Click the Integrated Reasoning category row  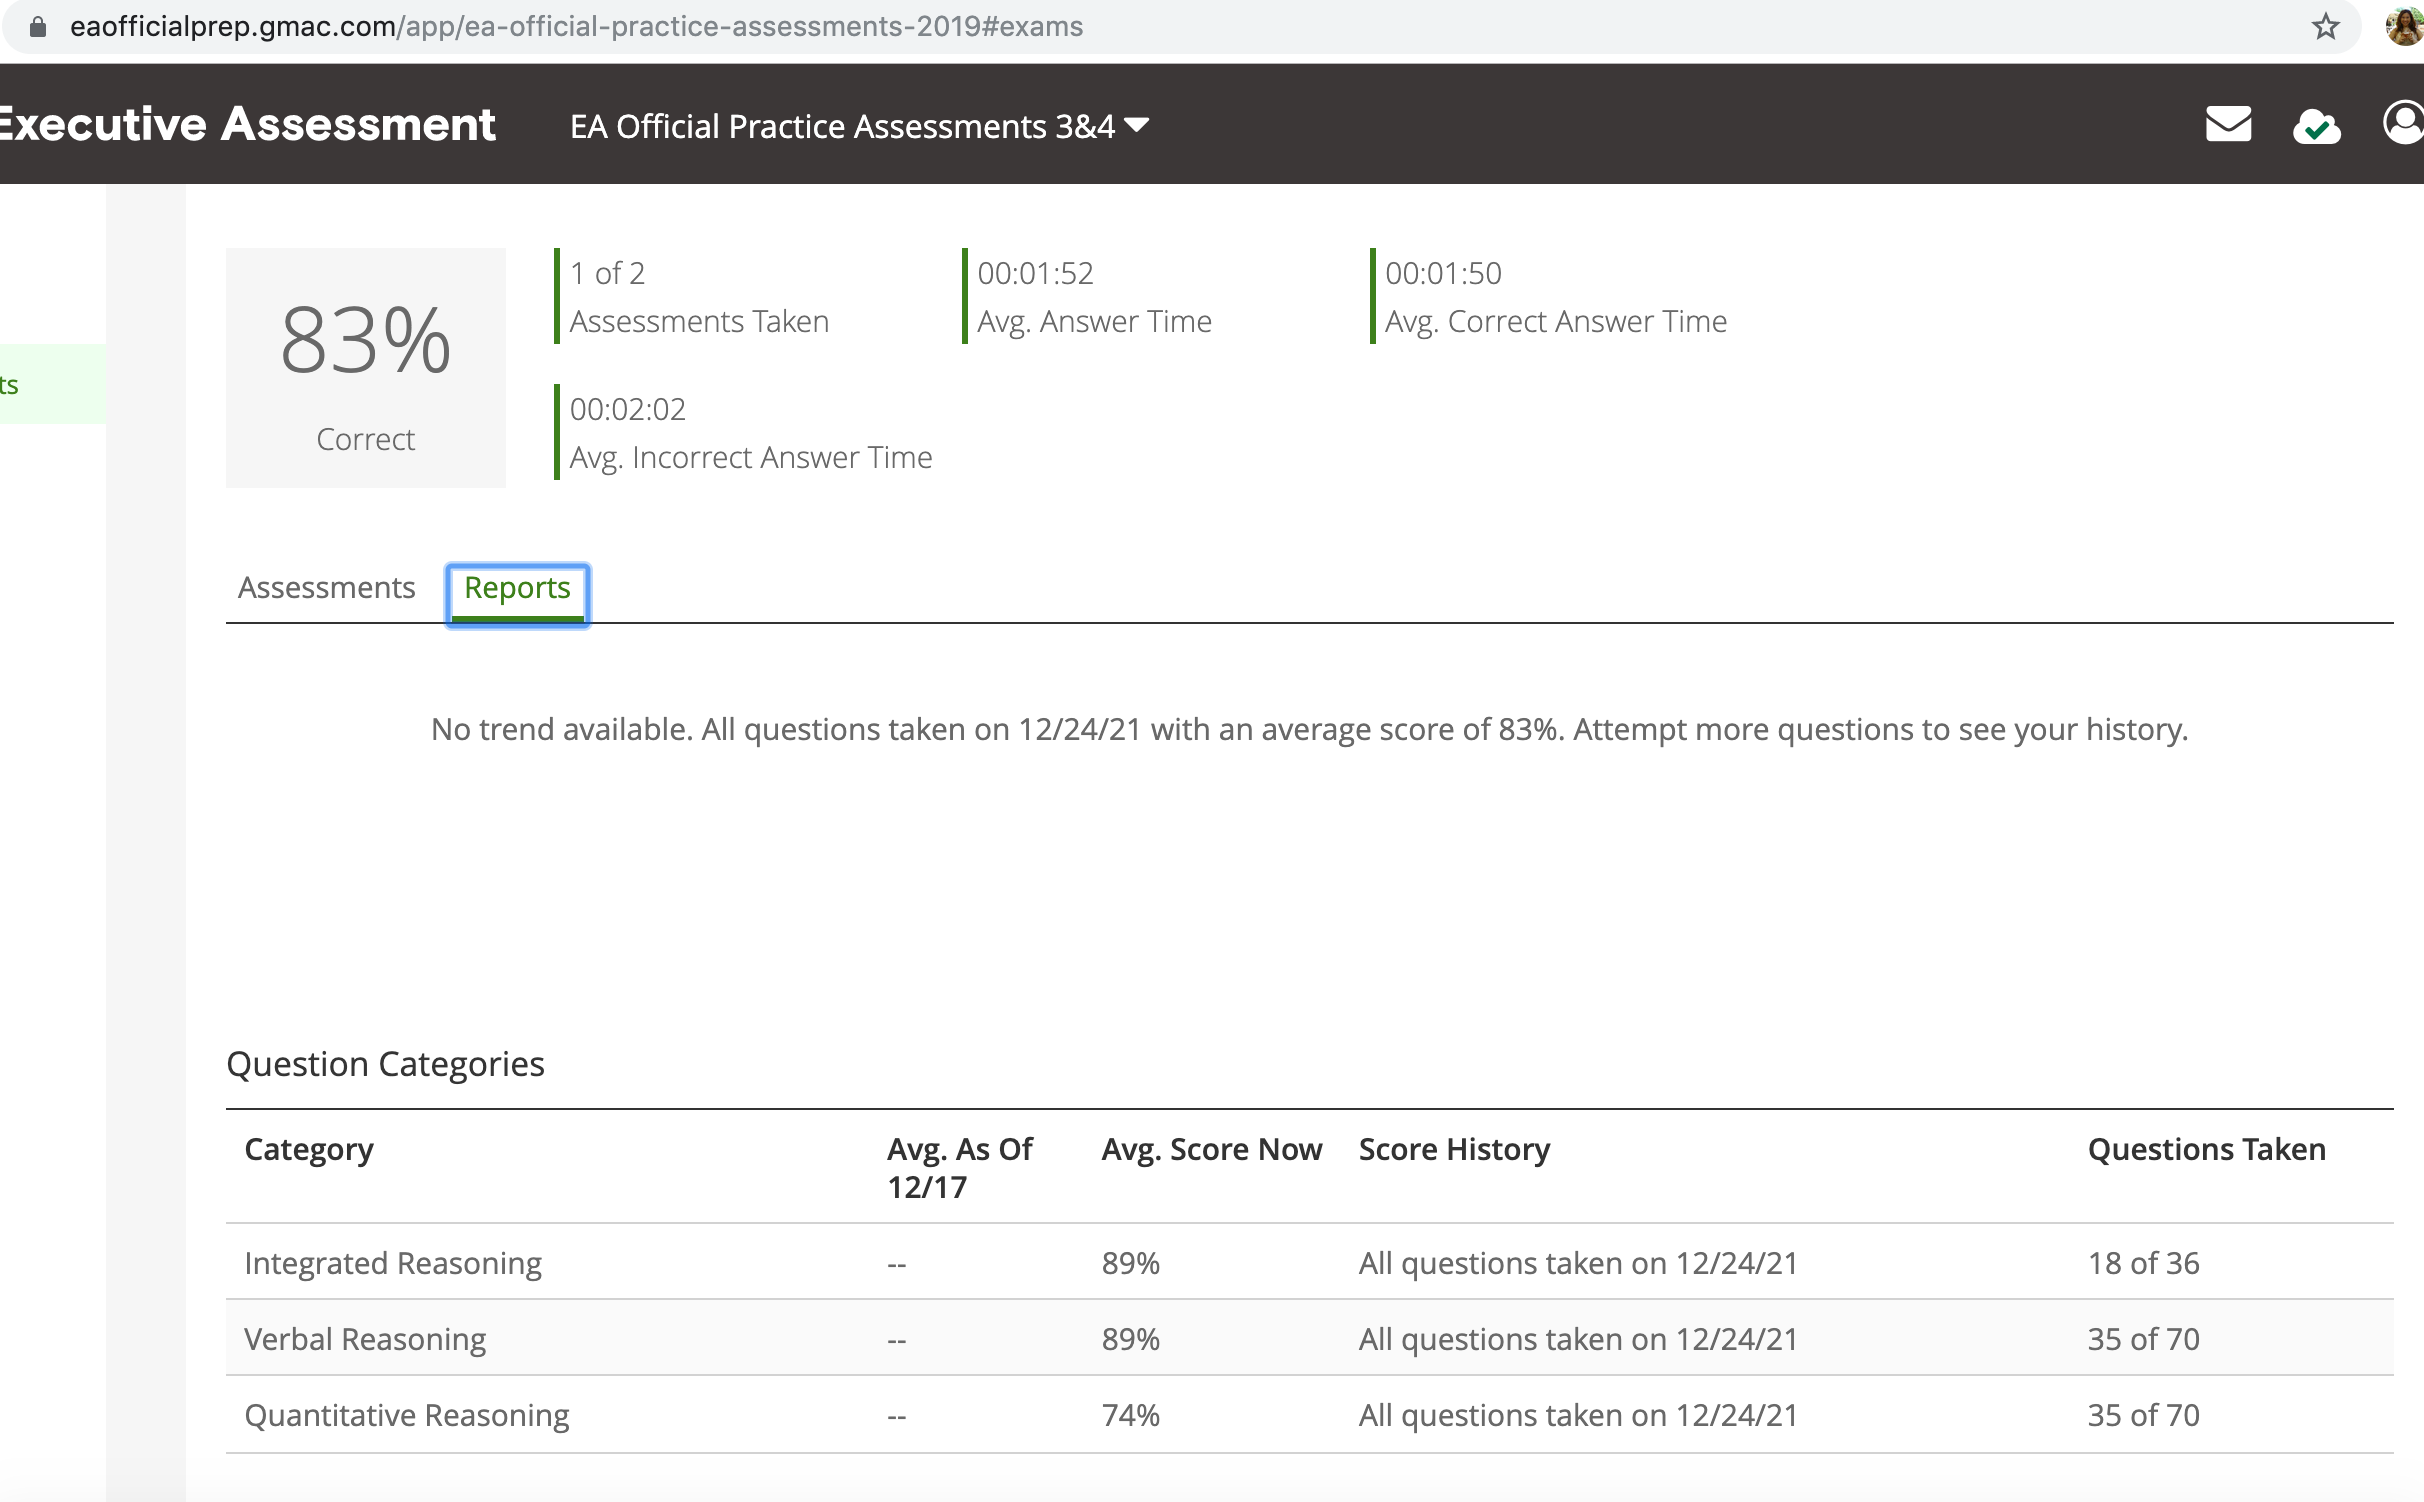[393, 1263]
